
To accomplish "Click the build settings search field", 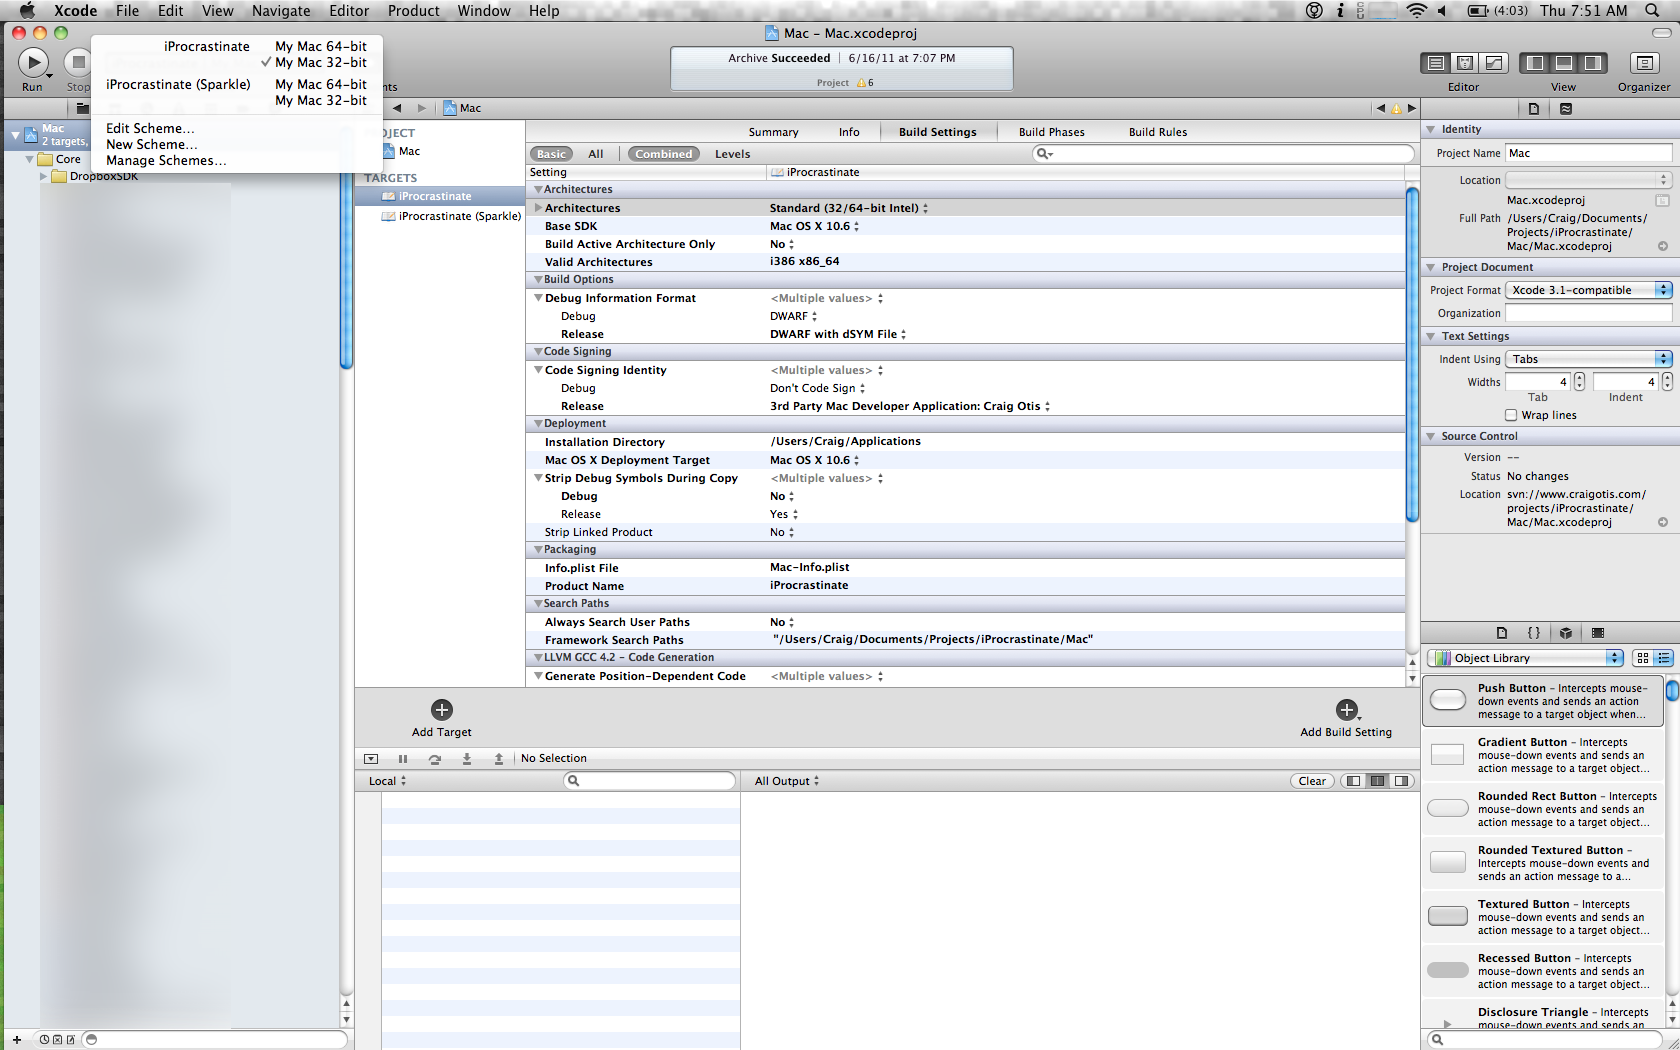I will point(1224,154).
